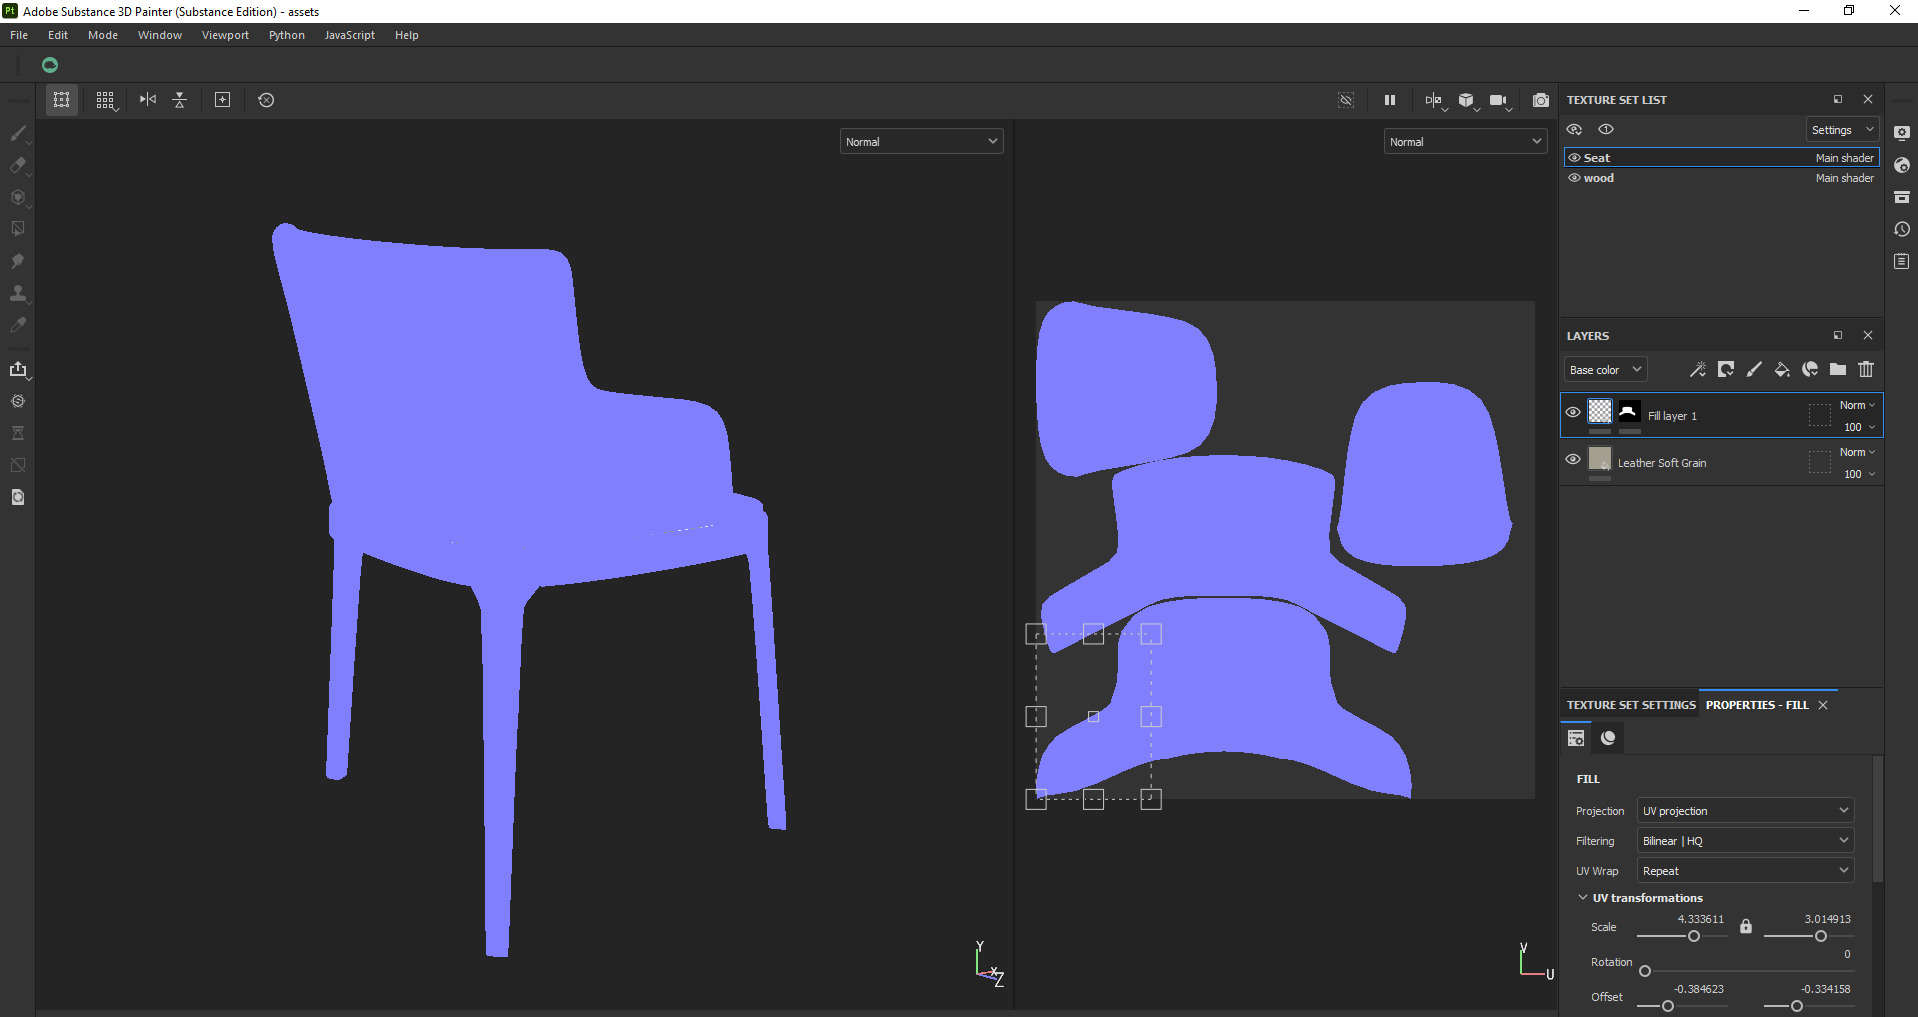This screenshot has width=1918, height=1017.
Task: Open the File menu
Action: (19, 35)
